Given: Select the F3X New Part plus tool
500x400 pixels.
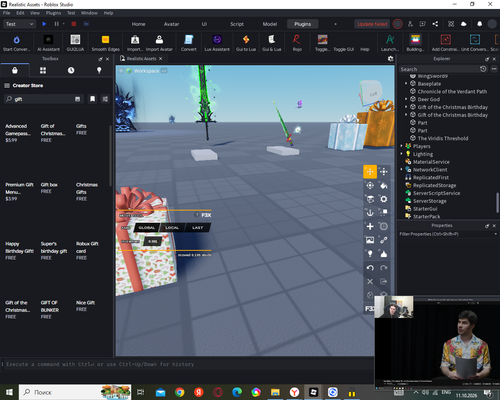Looking at the screenshot, I should click(x=370, y=226).
